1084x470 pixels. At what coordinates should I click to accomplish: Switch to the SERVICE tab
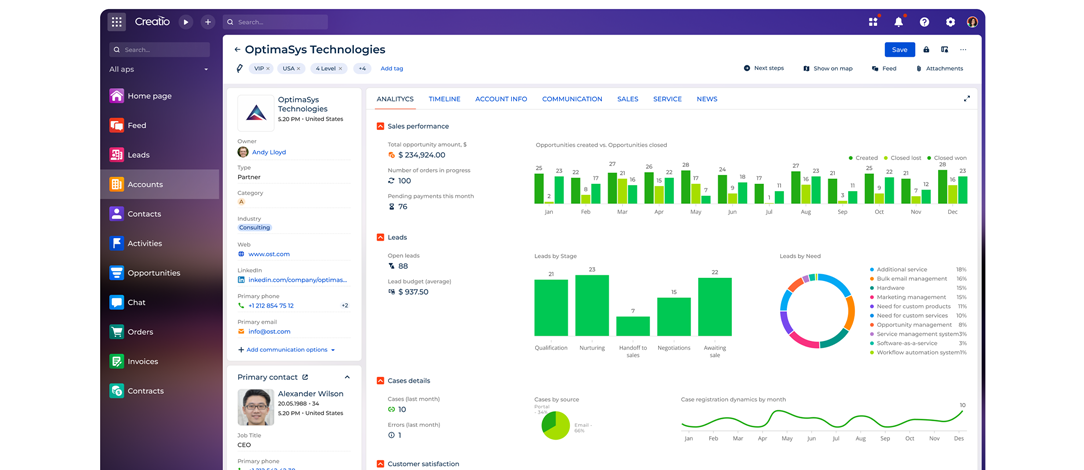[668, 99]
